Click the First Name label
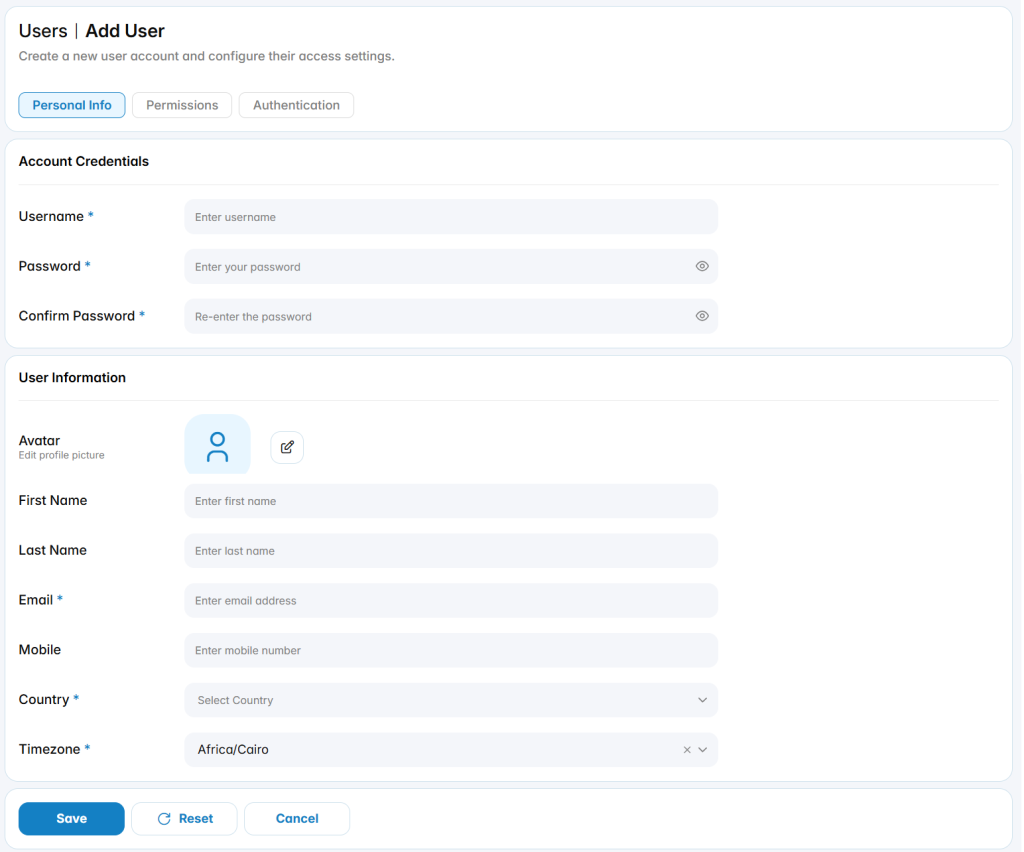Image resolution: width=1024 pixels, height=852 pixels. (x=53, y=501)
